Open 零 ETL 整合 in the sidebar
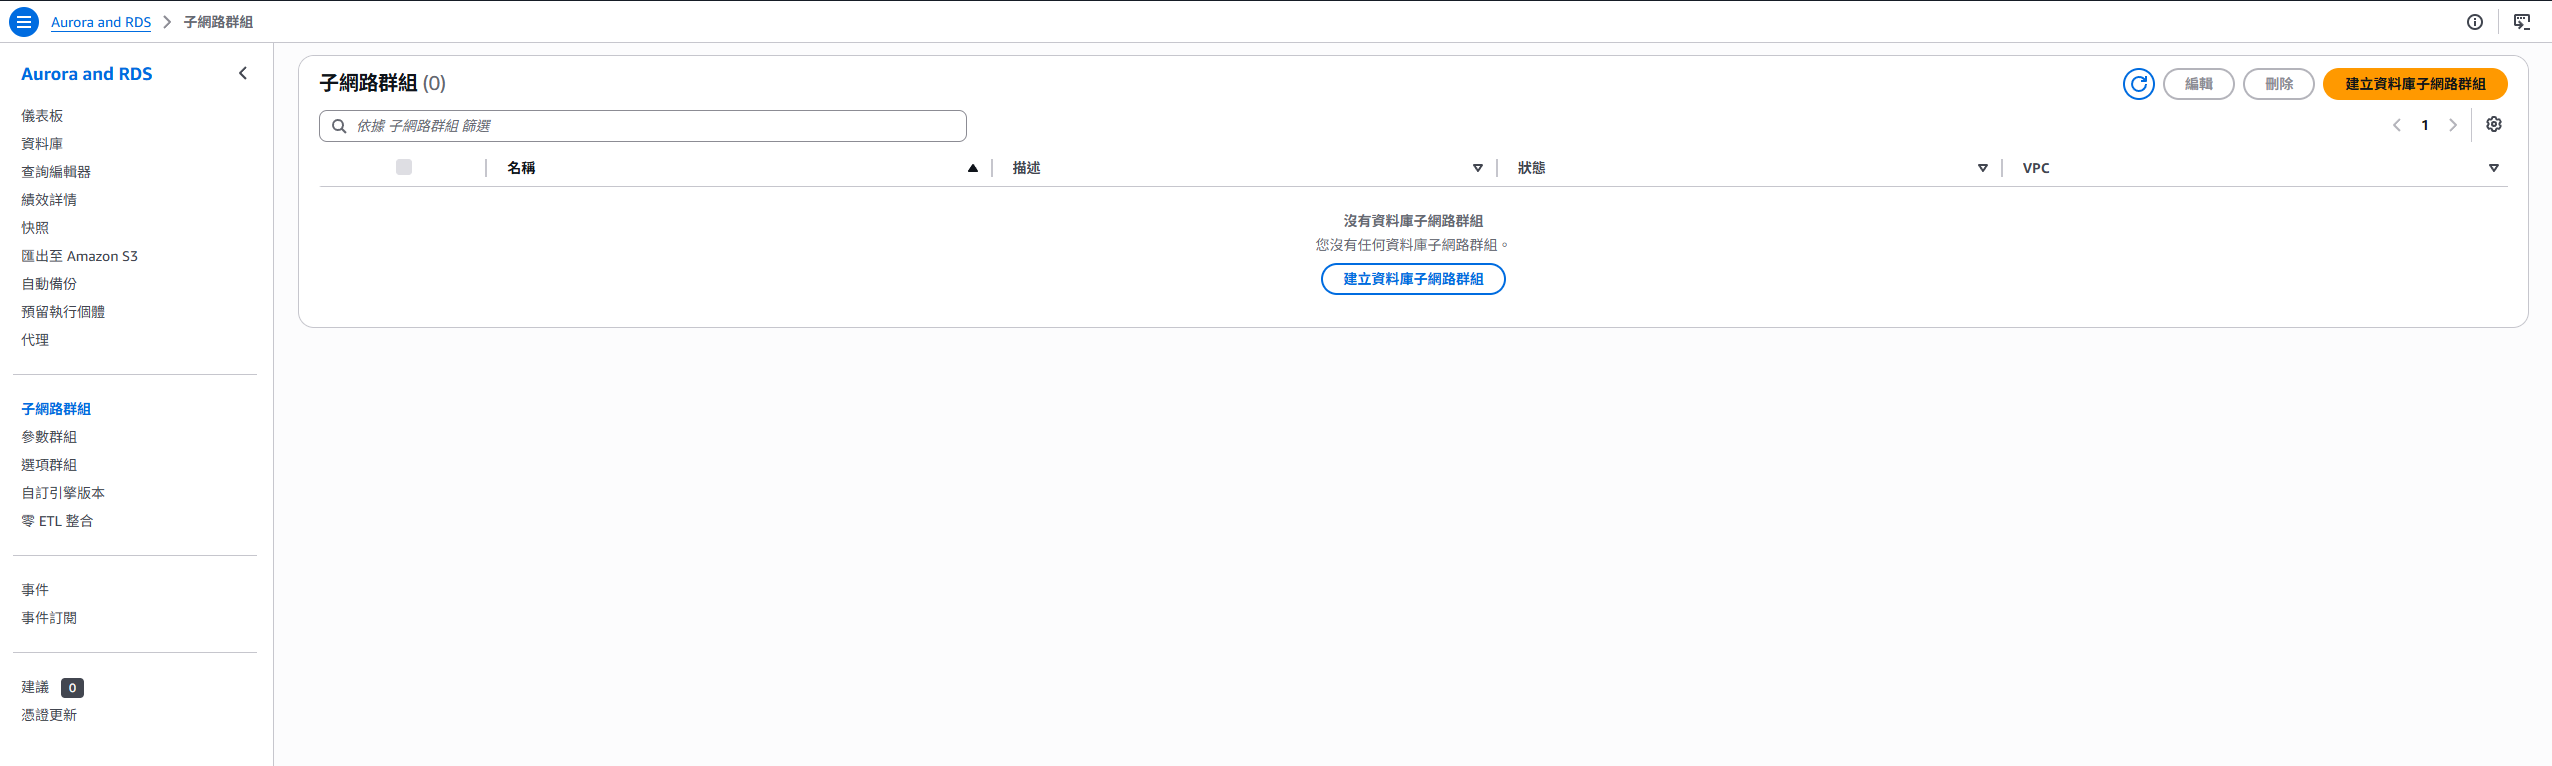This screenshot has width=2552, height=766. (x=57, y=521)
